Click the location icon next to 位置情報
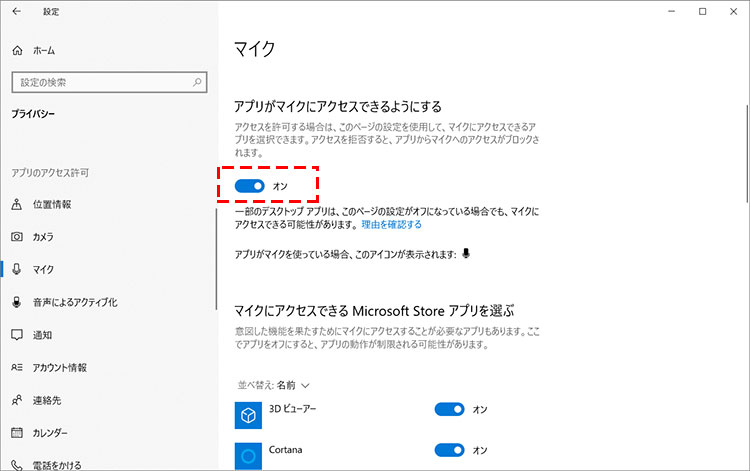 click(x=17, y=204)
